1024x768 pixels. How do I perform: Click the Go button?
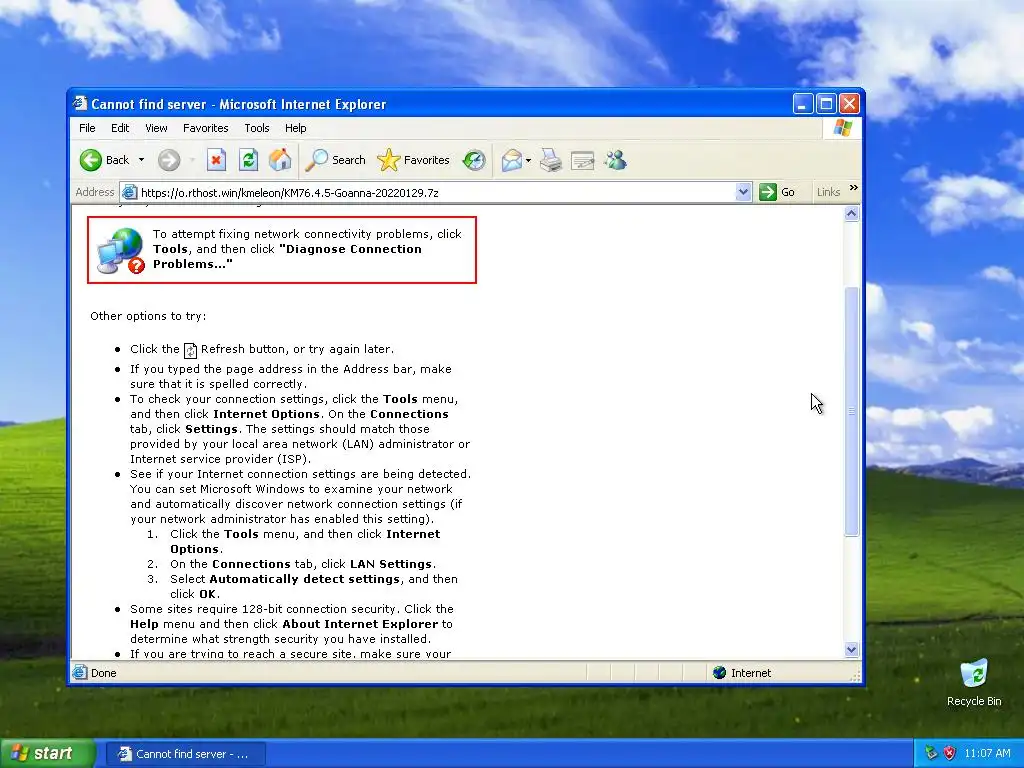coord(777,192)
